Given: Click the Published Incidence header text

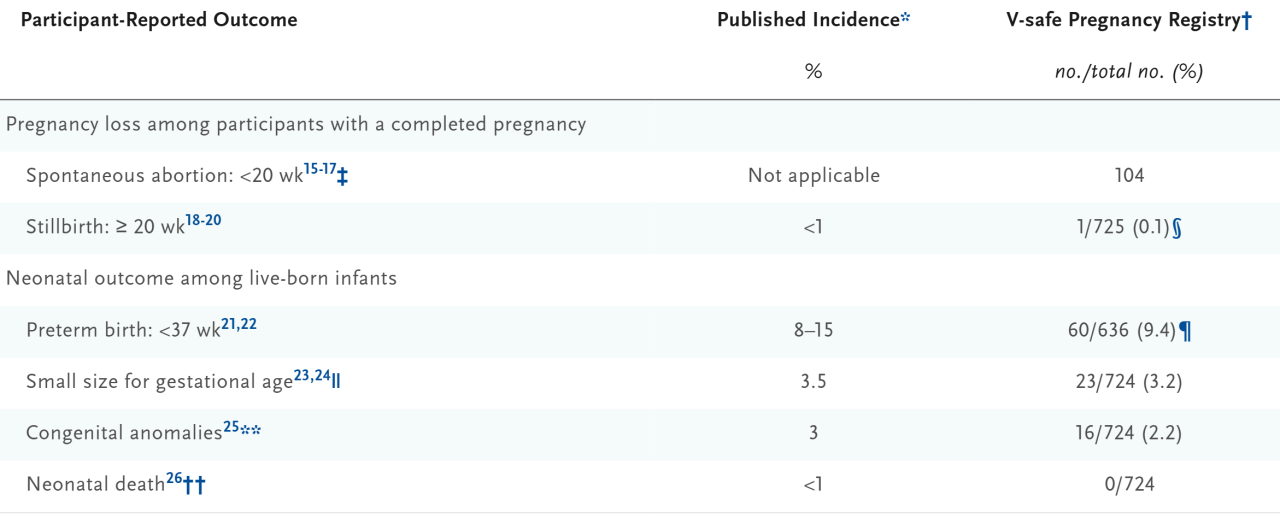Looking at the screenshot, I should tap(808, 20).
